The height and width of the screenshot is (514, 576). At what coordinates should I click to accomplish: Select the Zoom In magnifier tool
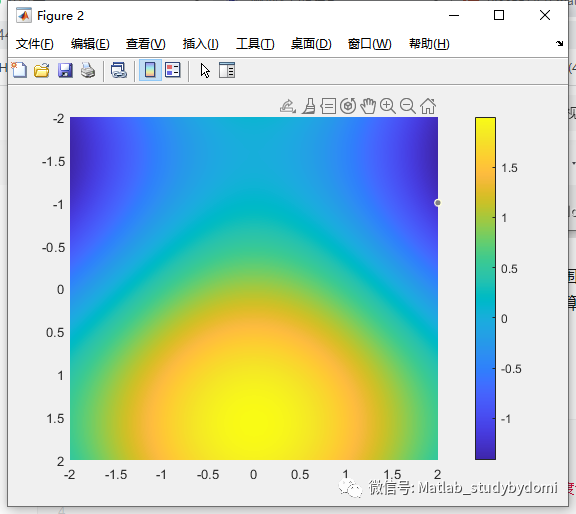tap(388, 106)
